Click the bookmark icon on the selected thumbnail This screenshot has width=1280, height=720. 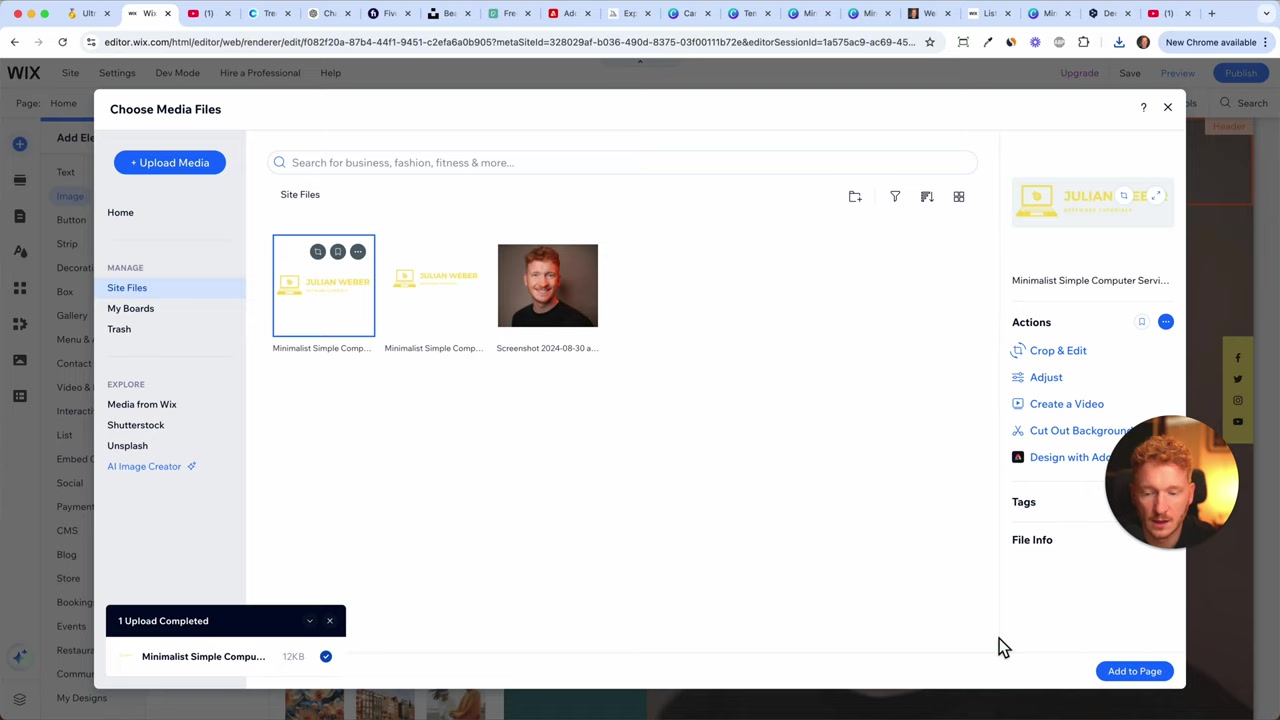pyautogui.click(x=338, y=252)
